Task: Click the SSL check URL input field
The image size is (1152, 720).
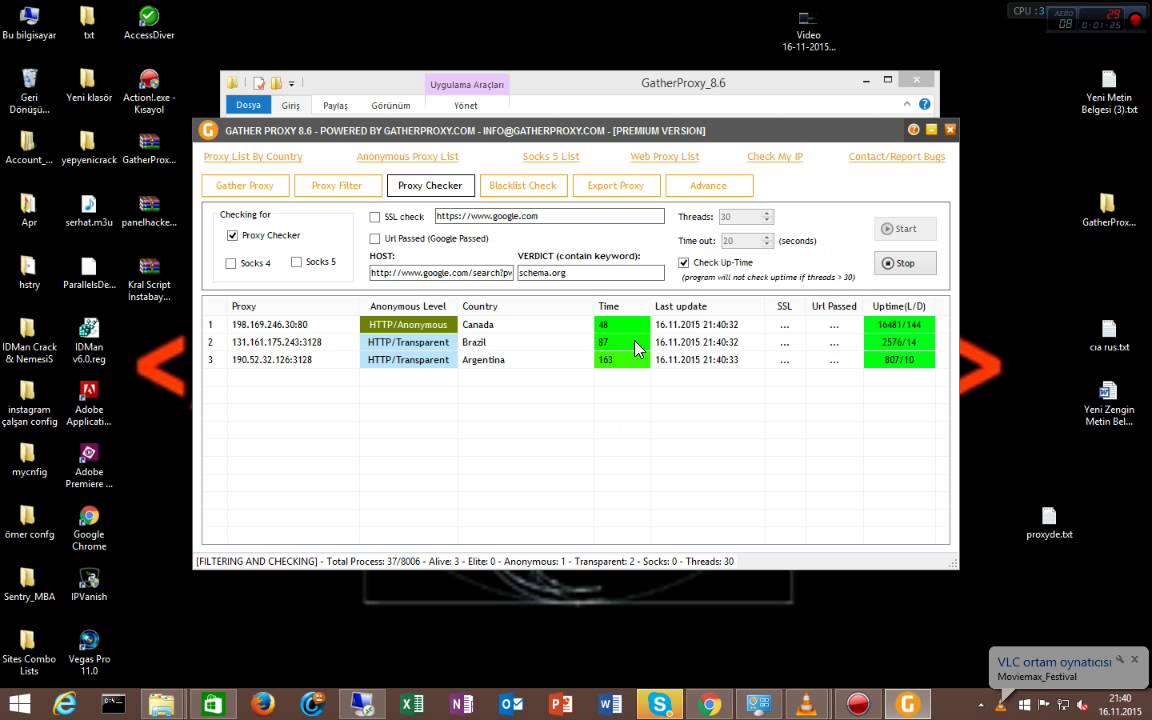Action: pyautogui.click(x=550, y=216)
